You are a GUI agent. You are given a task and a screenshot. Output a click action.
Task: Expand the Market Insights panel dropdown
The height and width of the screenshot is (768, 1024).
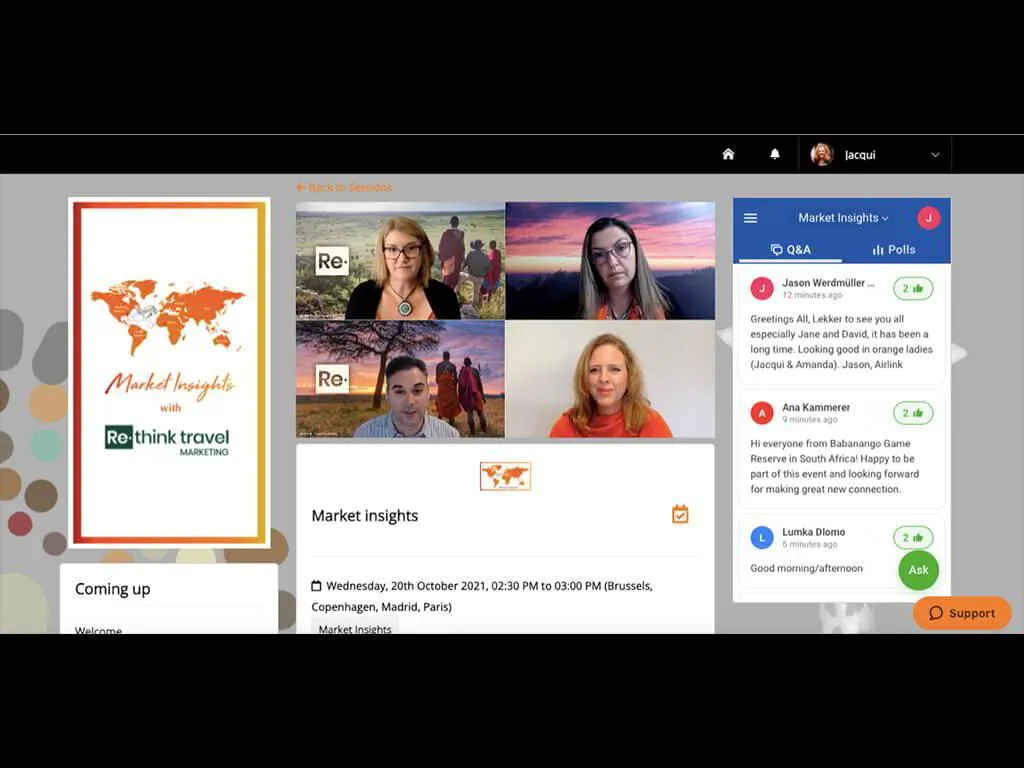pyautogui.click(x=843, y=218)
